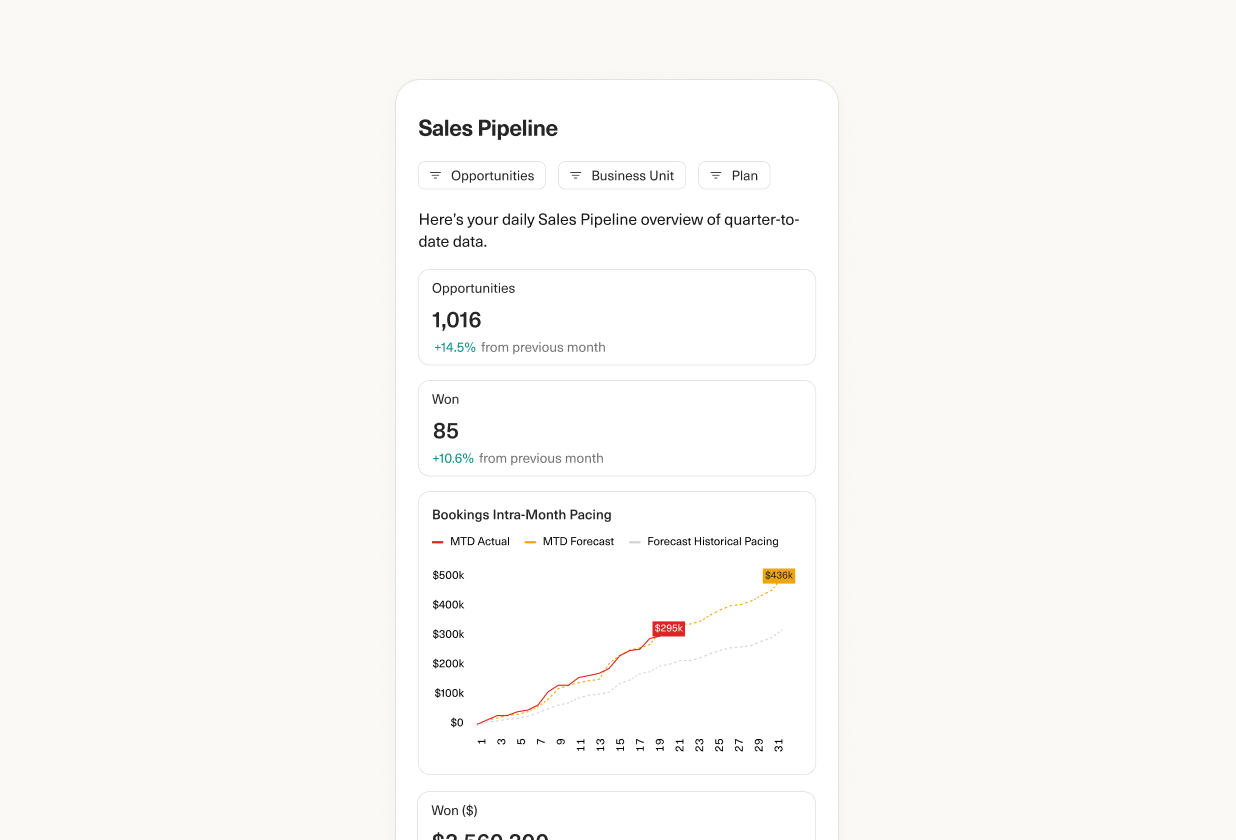Click the filter icon in Business Unit chip

(x=576, y=175)
